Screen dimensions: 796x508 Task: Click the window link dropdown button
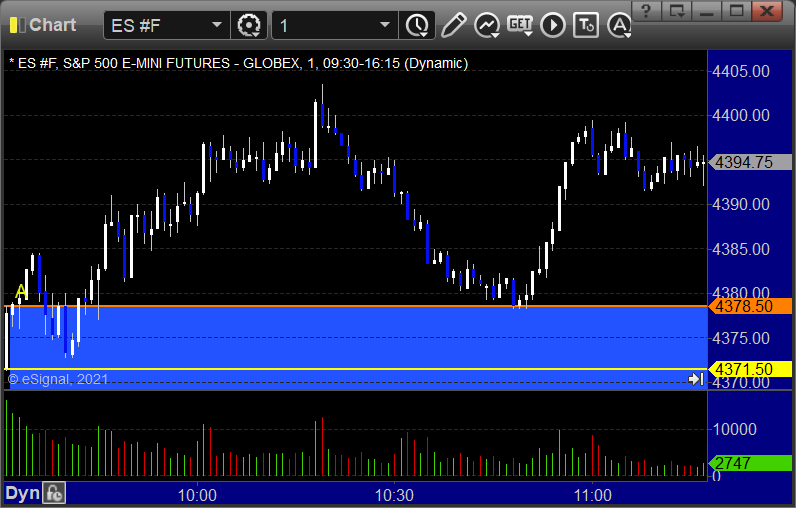click(x=677, y=10)
